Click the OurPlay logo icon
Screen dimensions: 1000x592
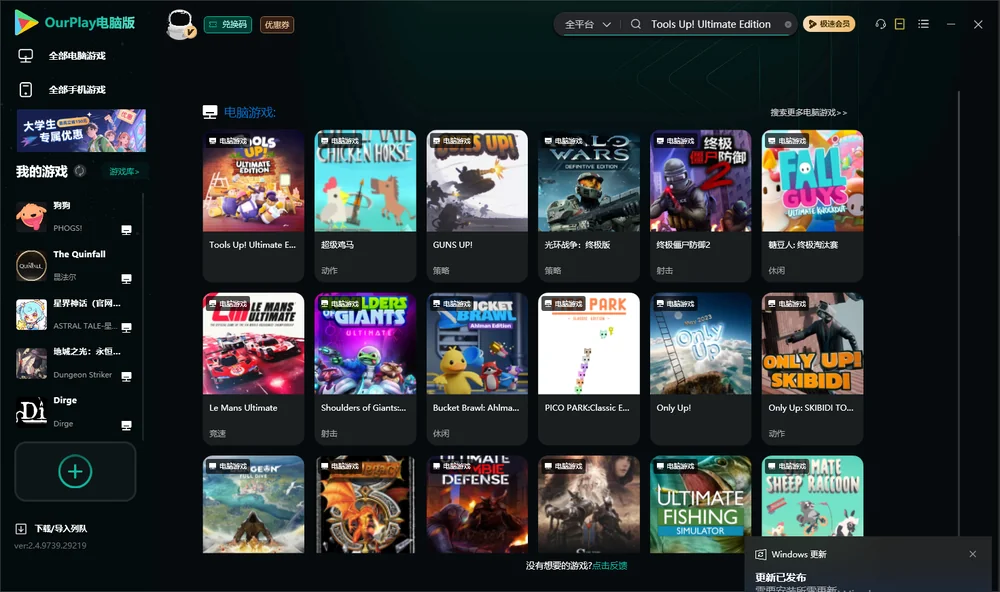pos(26,23)
